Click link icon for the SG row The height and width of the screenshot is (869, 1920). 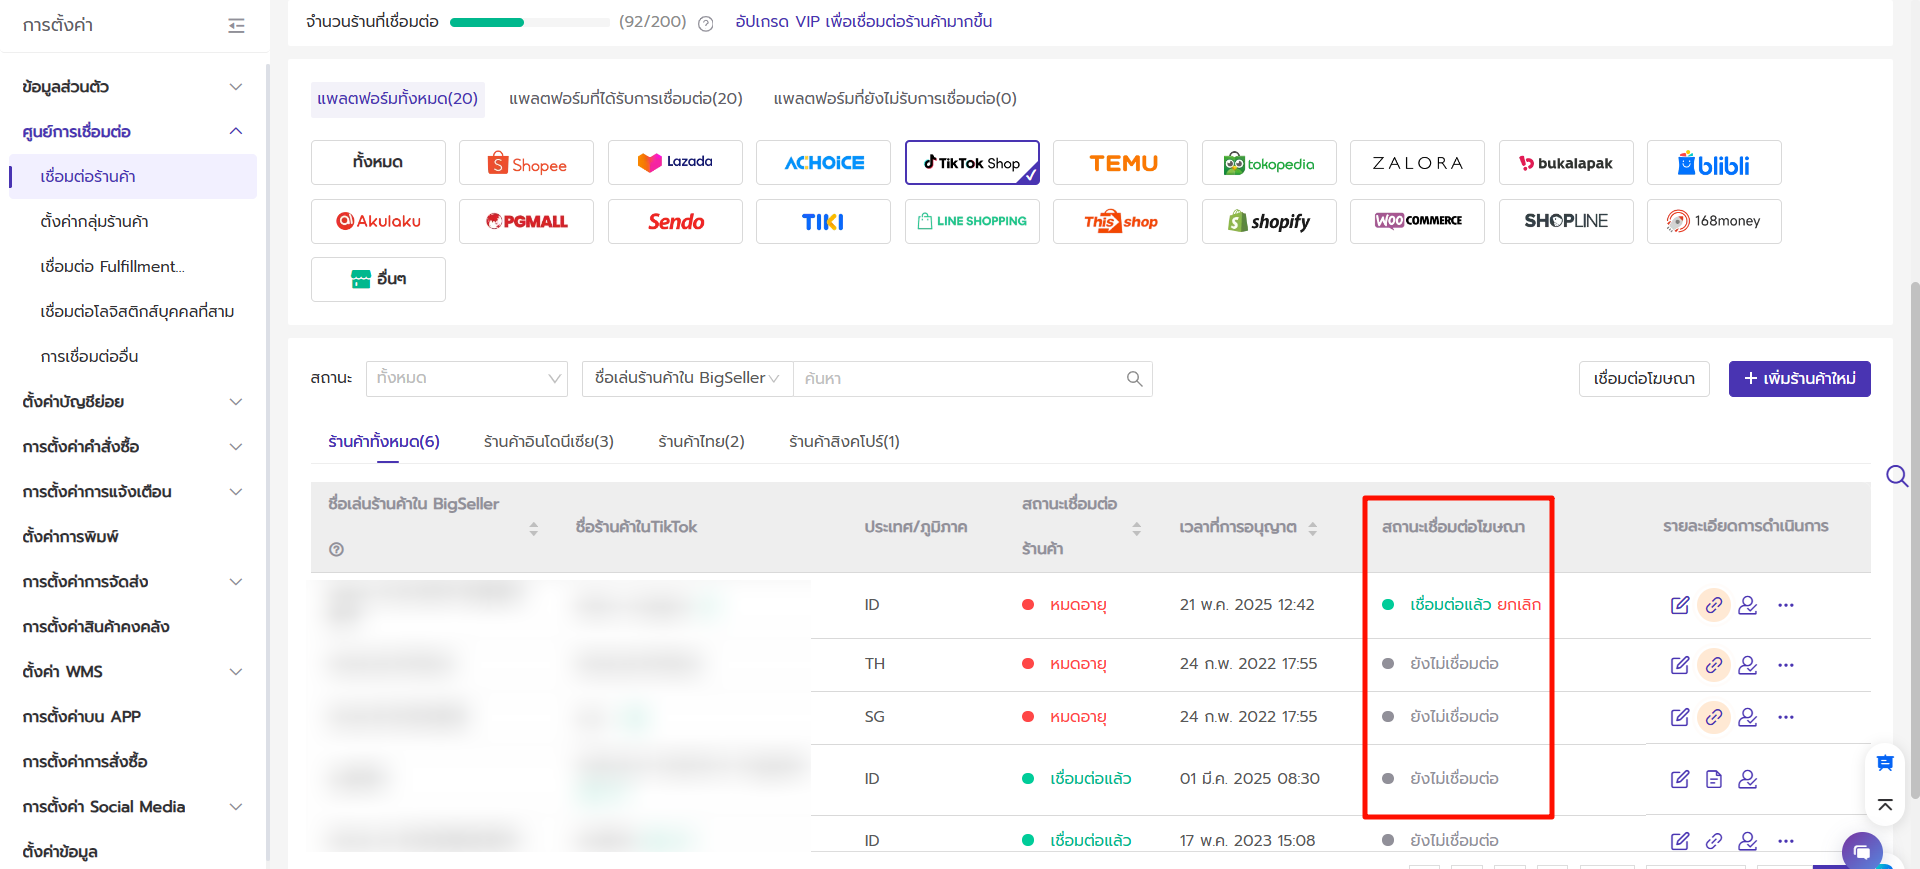coord(1714,717)
